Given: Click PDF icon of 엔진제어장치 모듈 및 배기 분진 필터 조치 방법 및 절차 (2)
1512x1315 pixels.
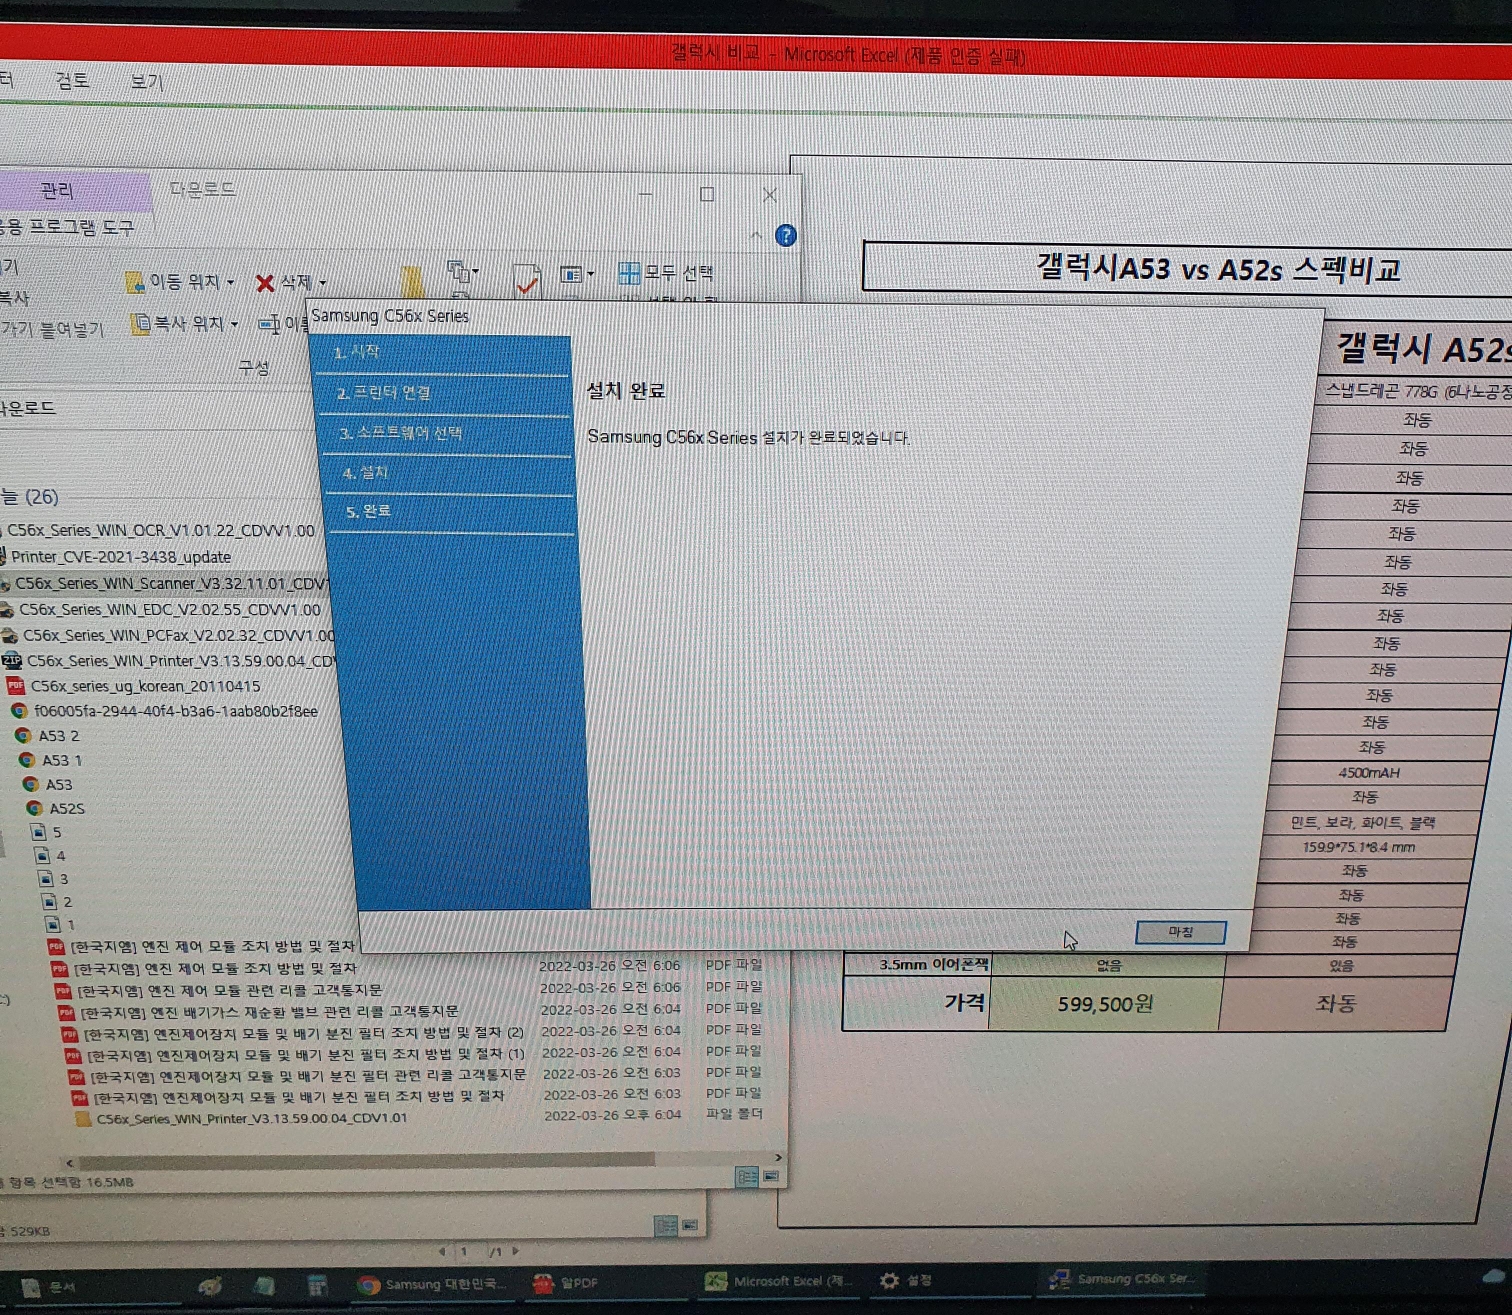Looking at the screenshot, I should [x=70, y=1034].
